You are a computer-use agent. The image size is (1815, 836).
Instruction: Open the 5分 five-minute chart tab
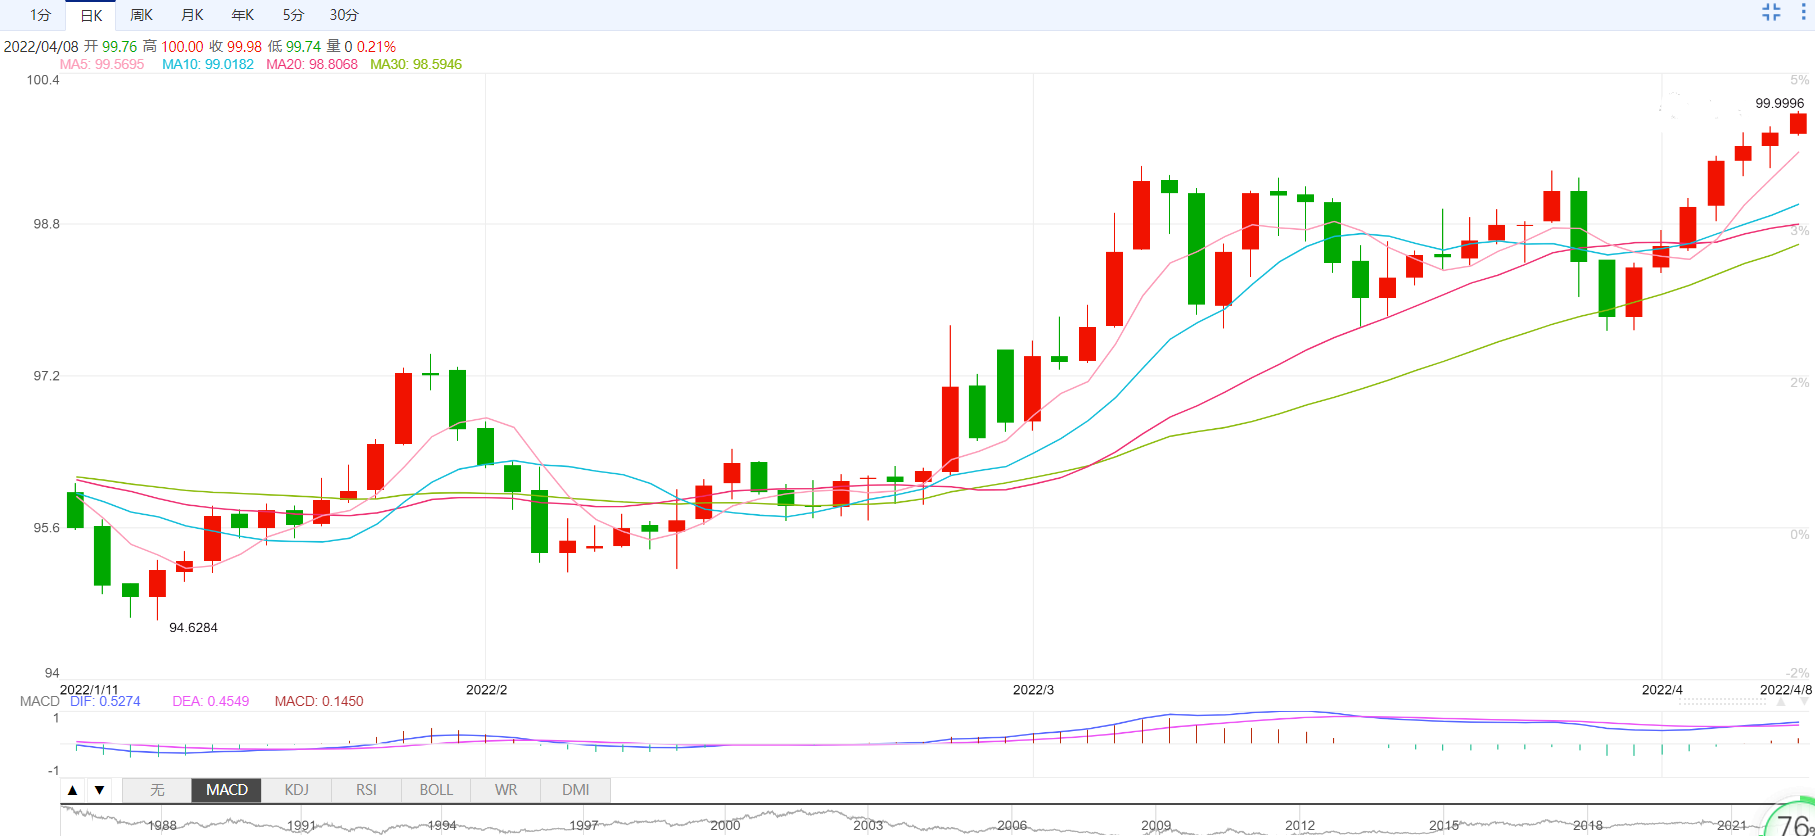293,15
